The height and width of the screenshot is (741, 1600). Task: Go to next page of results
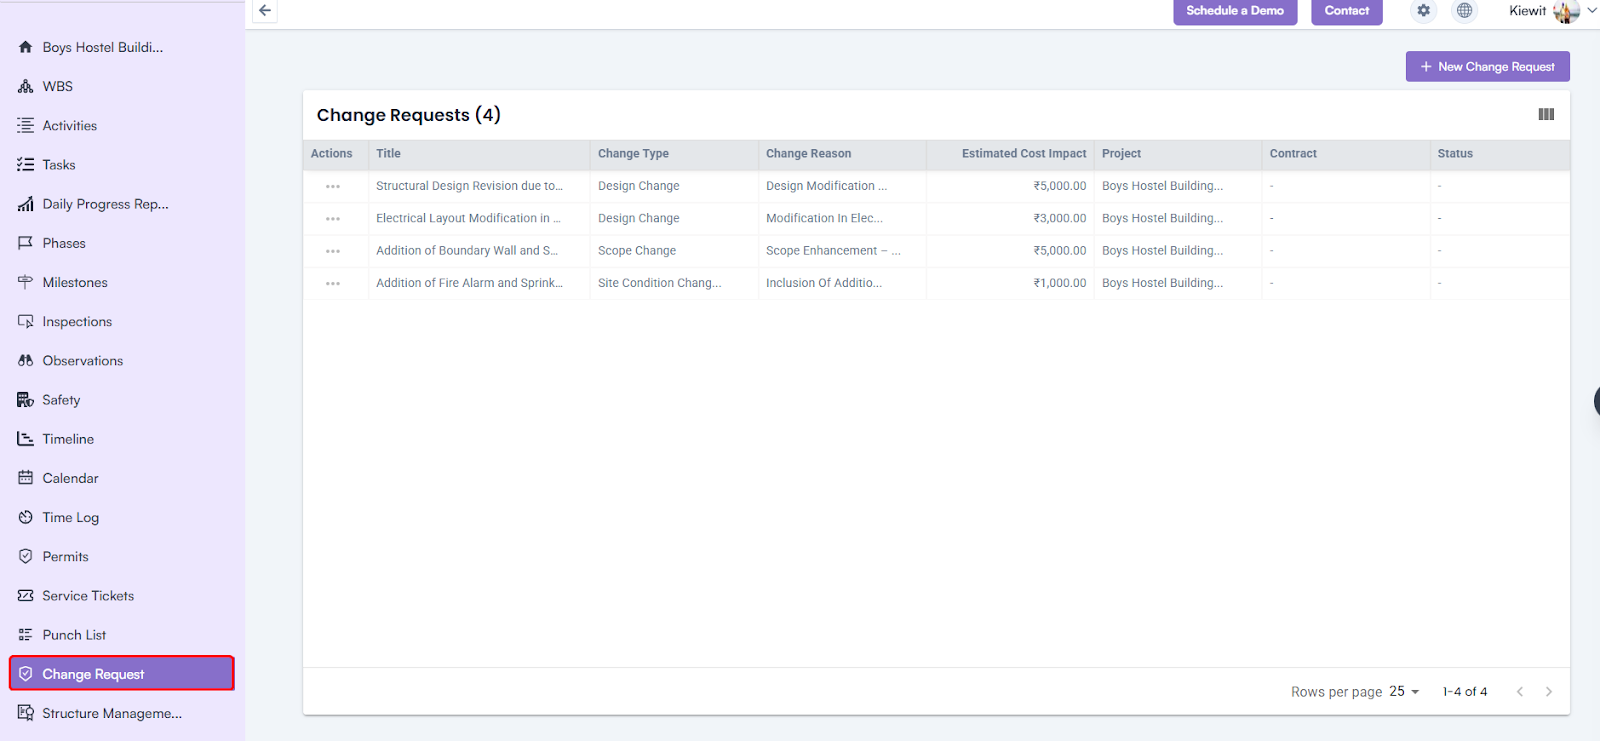1548,692
